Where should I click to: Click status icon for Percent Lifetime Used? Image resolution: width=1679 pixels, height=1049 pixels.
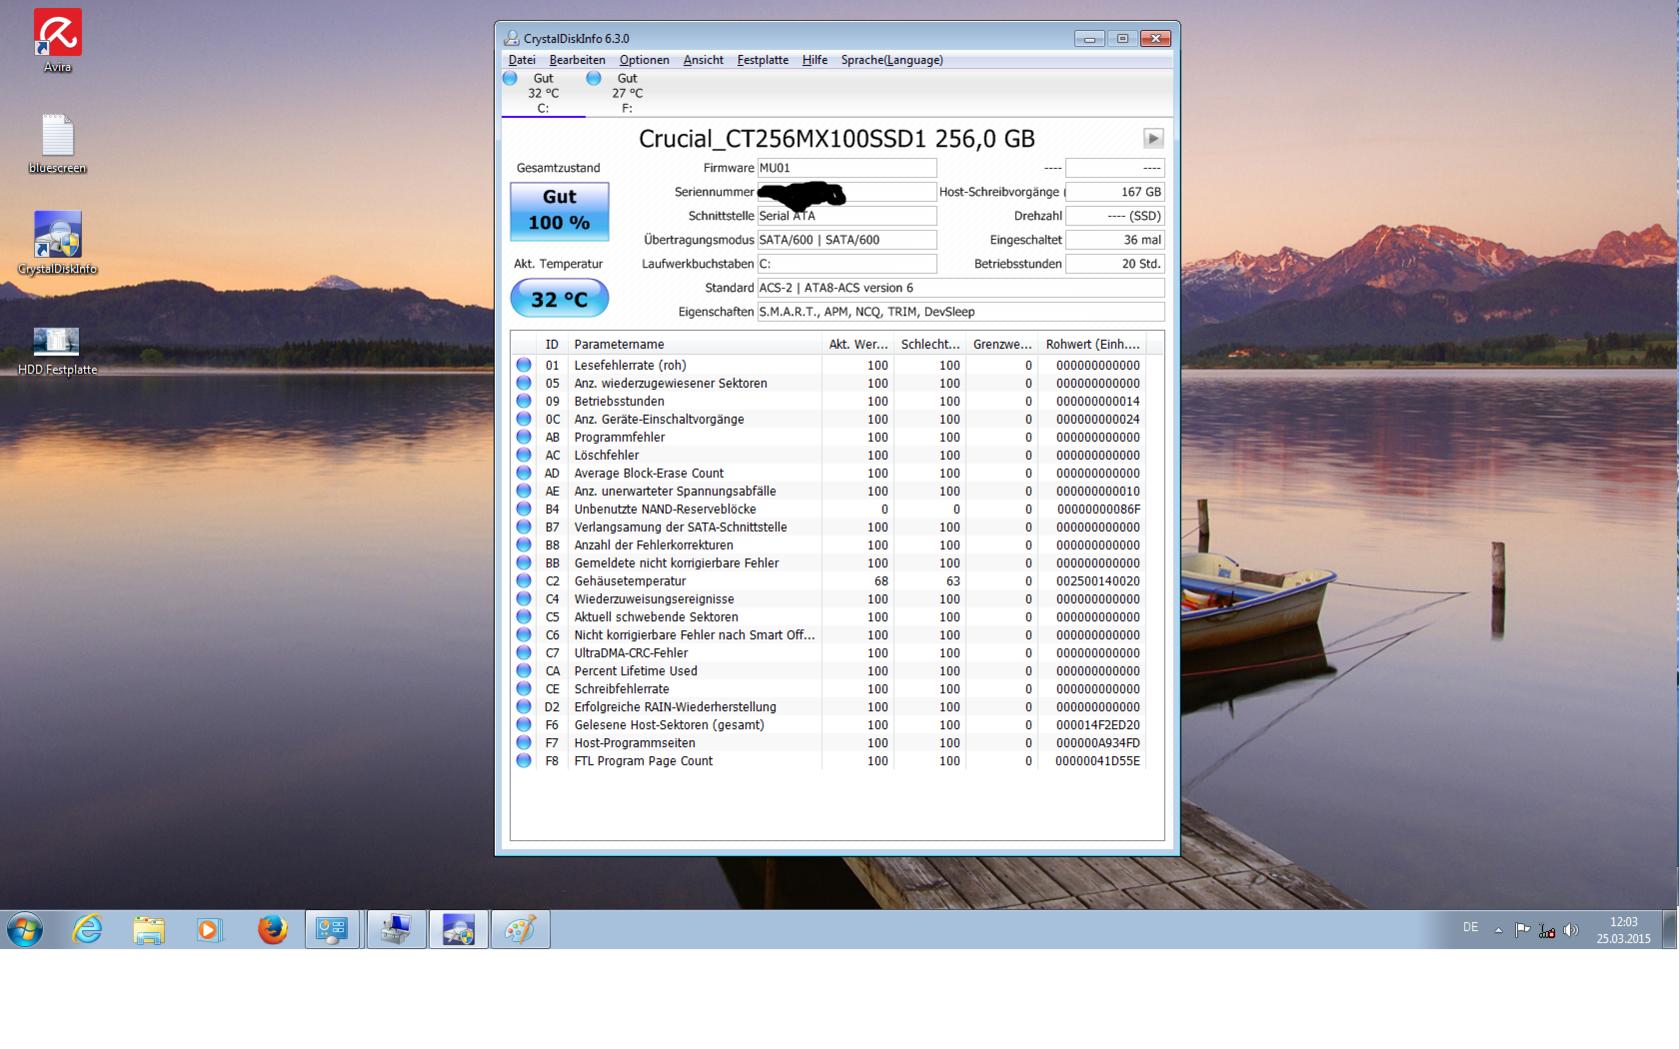point(523,671)
